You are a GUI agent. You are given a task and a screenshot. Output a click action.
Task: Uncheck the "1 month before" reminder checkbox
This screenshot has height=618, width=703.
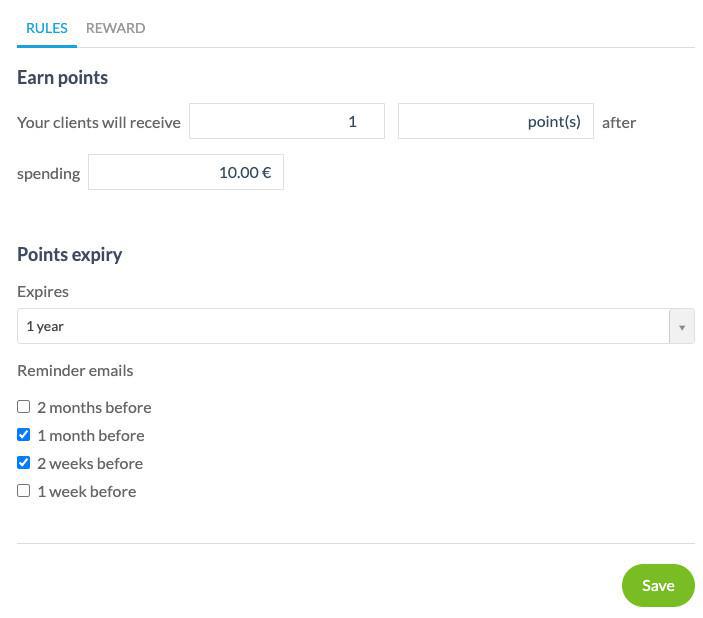24,435
